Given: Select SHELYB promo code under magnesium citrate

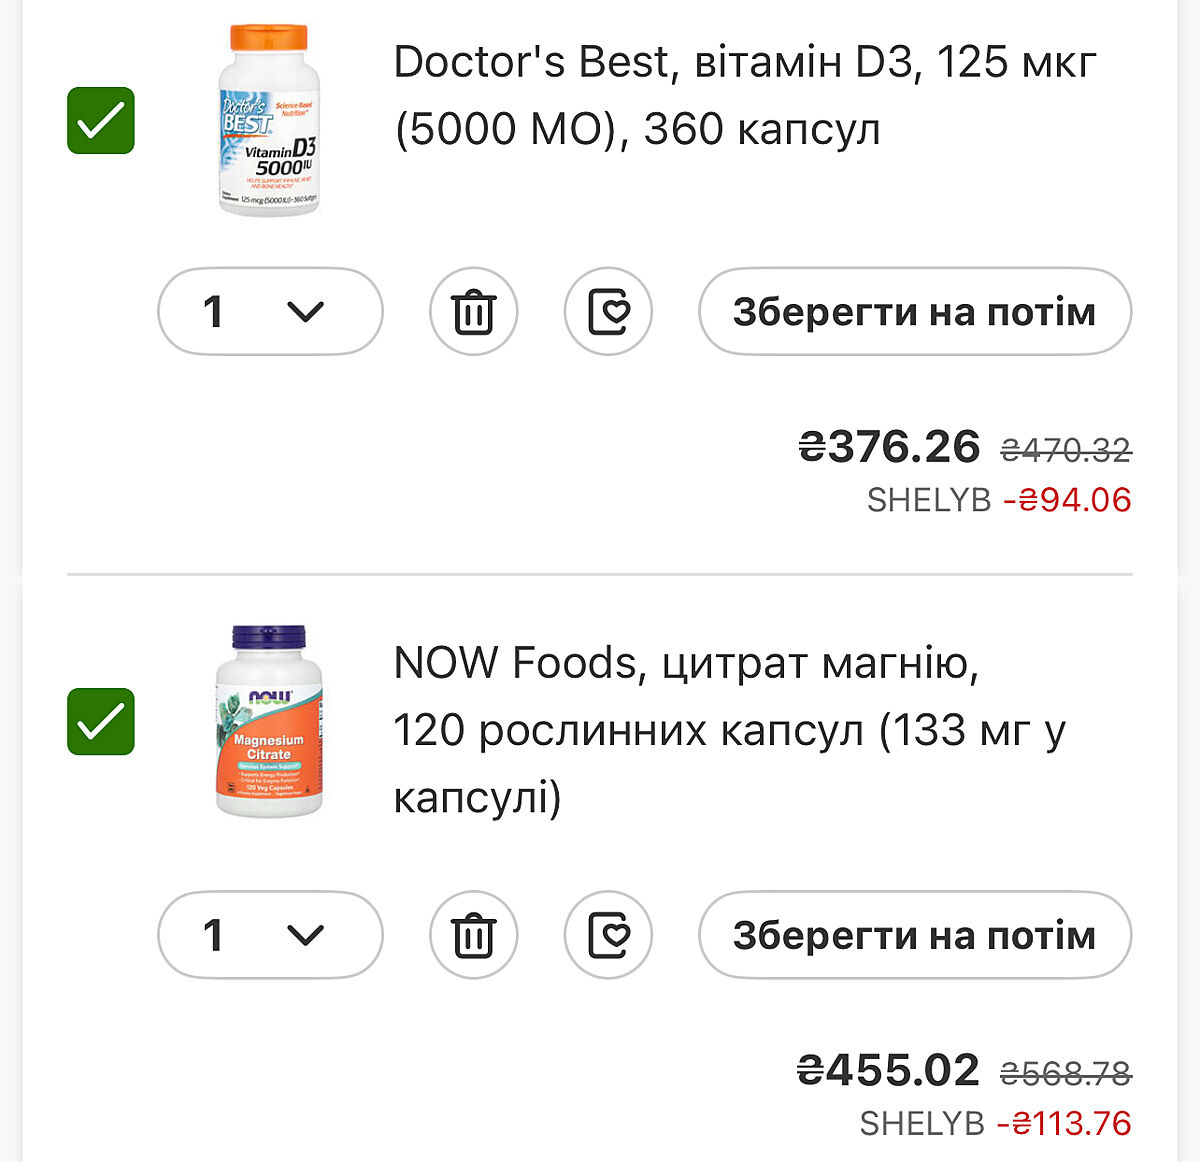Looking at the screenshot, I should tap(922, 1124).
